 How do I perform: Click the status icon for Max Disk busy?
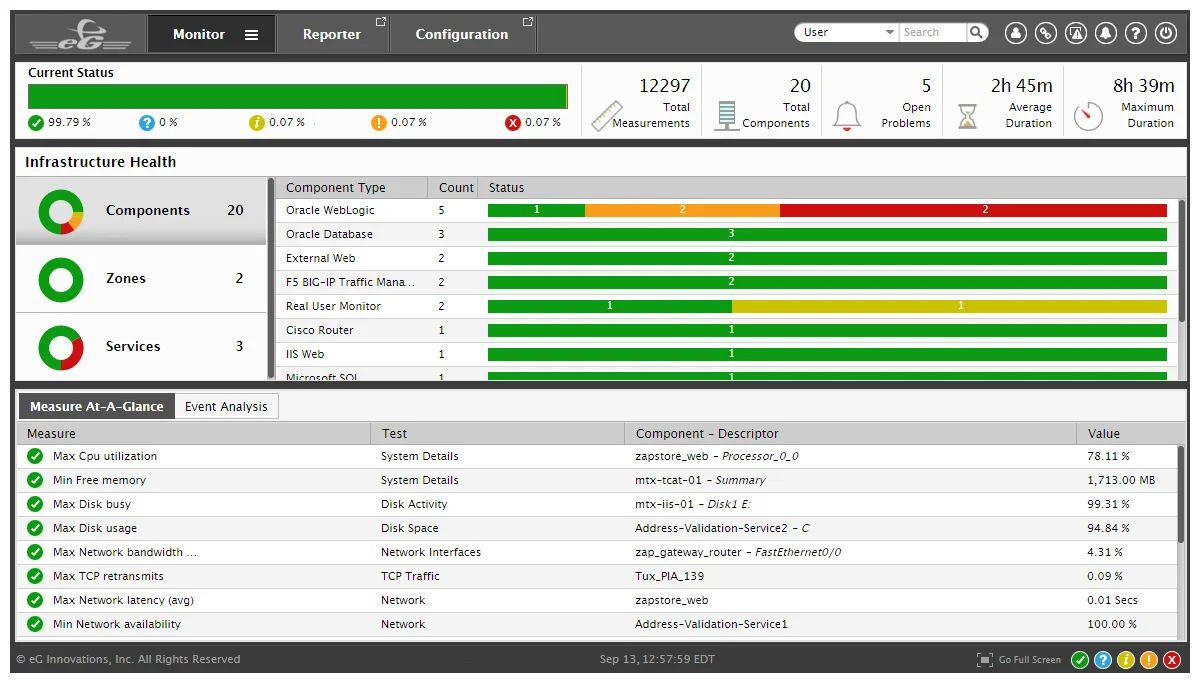pyautogui.click(x=35, y=504)
